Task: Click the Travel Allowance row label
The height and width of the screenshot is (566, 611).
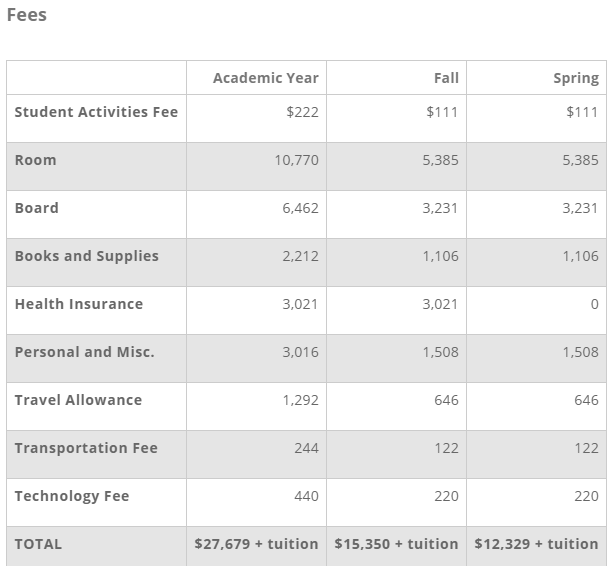Action: pyautogui.click(x=78, y=400)
